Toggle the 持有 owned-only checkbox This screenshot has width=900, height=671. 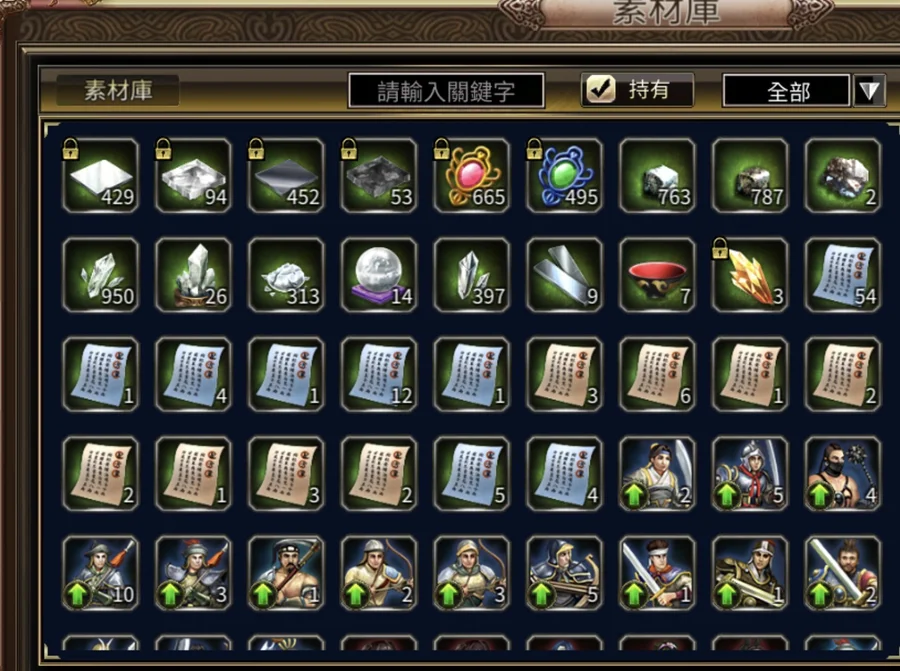(x=600, y=90)
